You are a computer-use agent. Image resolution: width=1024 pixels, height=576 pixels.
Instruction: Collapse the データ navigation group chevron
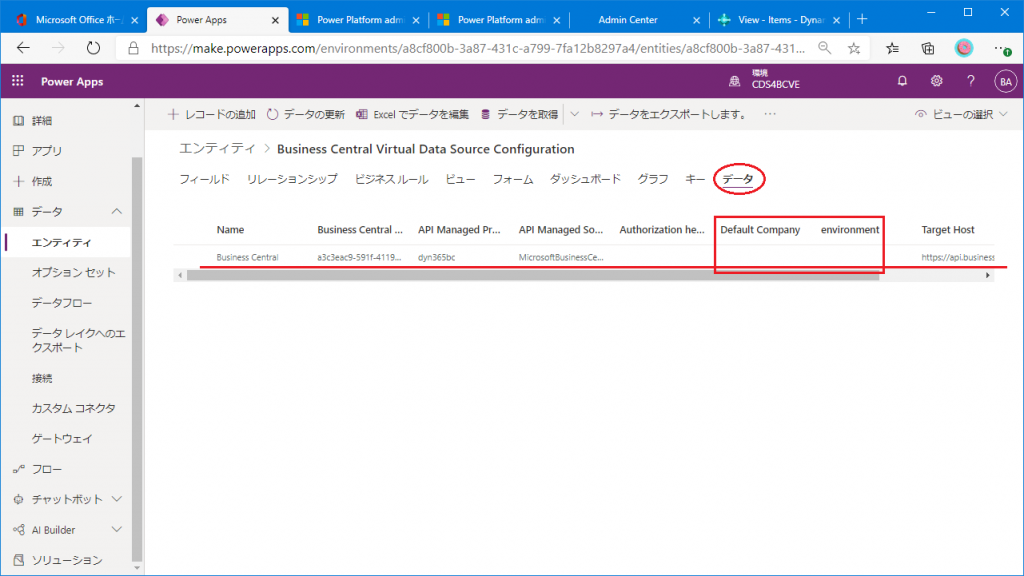tap(116, 212)
